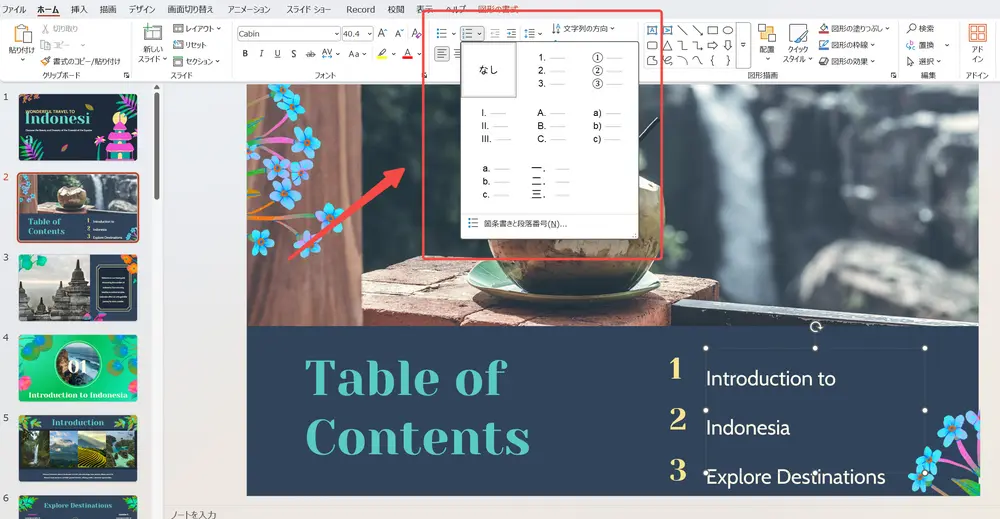
Task: Click the line spacing icon
Action: click(529, 33)
